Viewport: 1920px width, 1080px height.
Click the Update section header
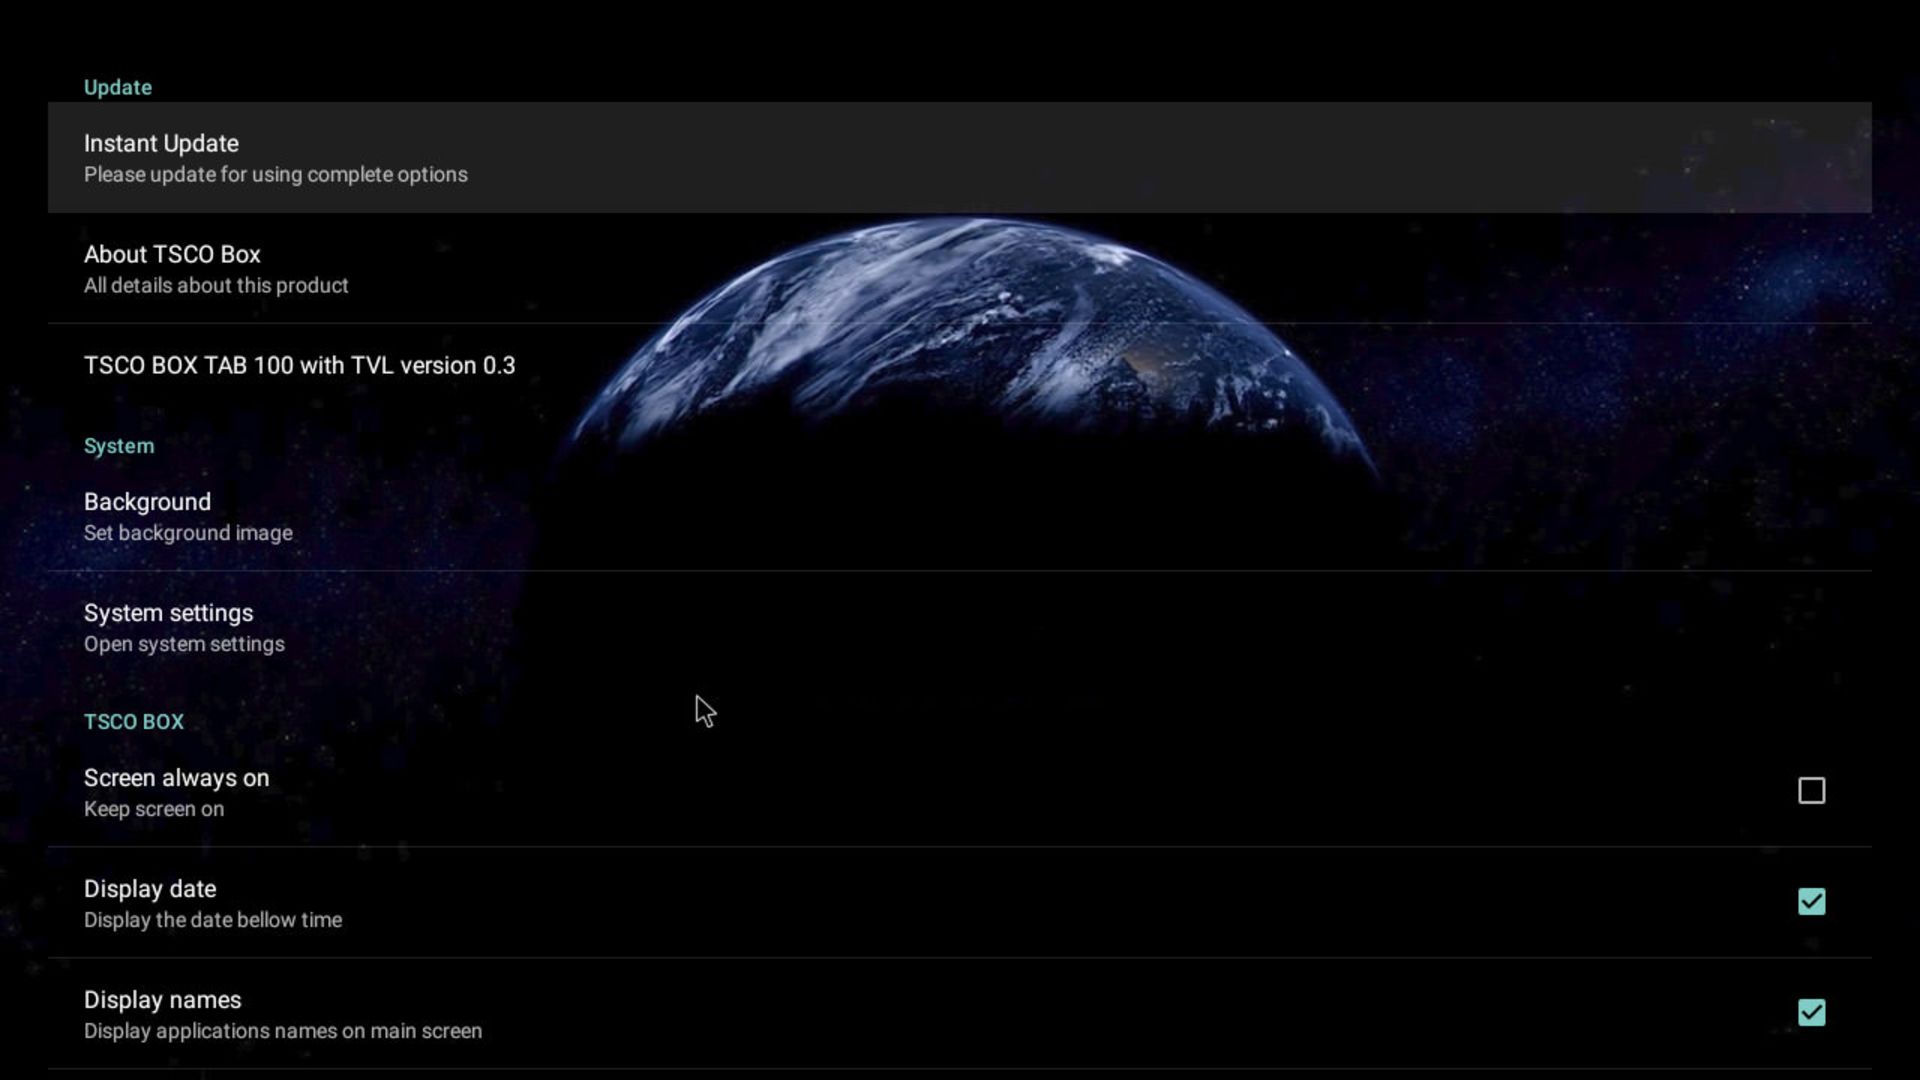118,88
